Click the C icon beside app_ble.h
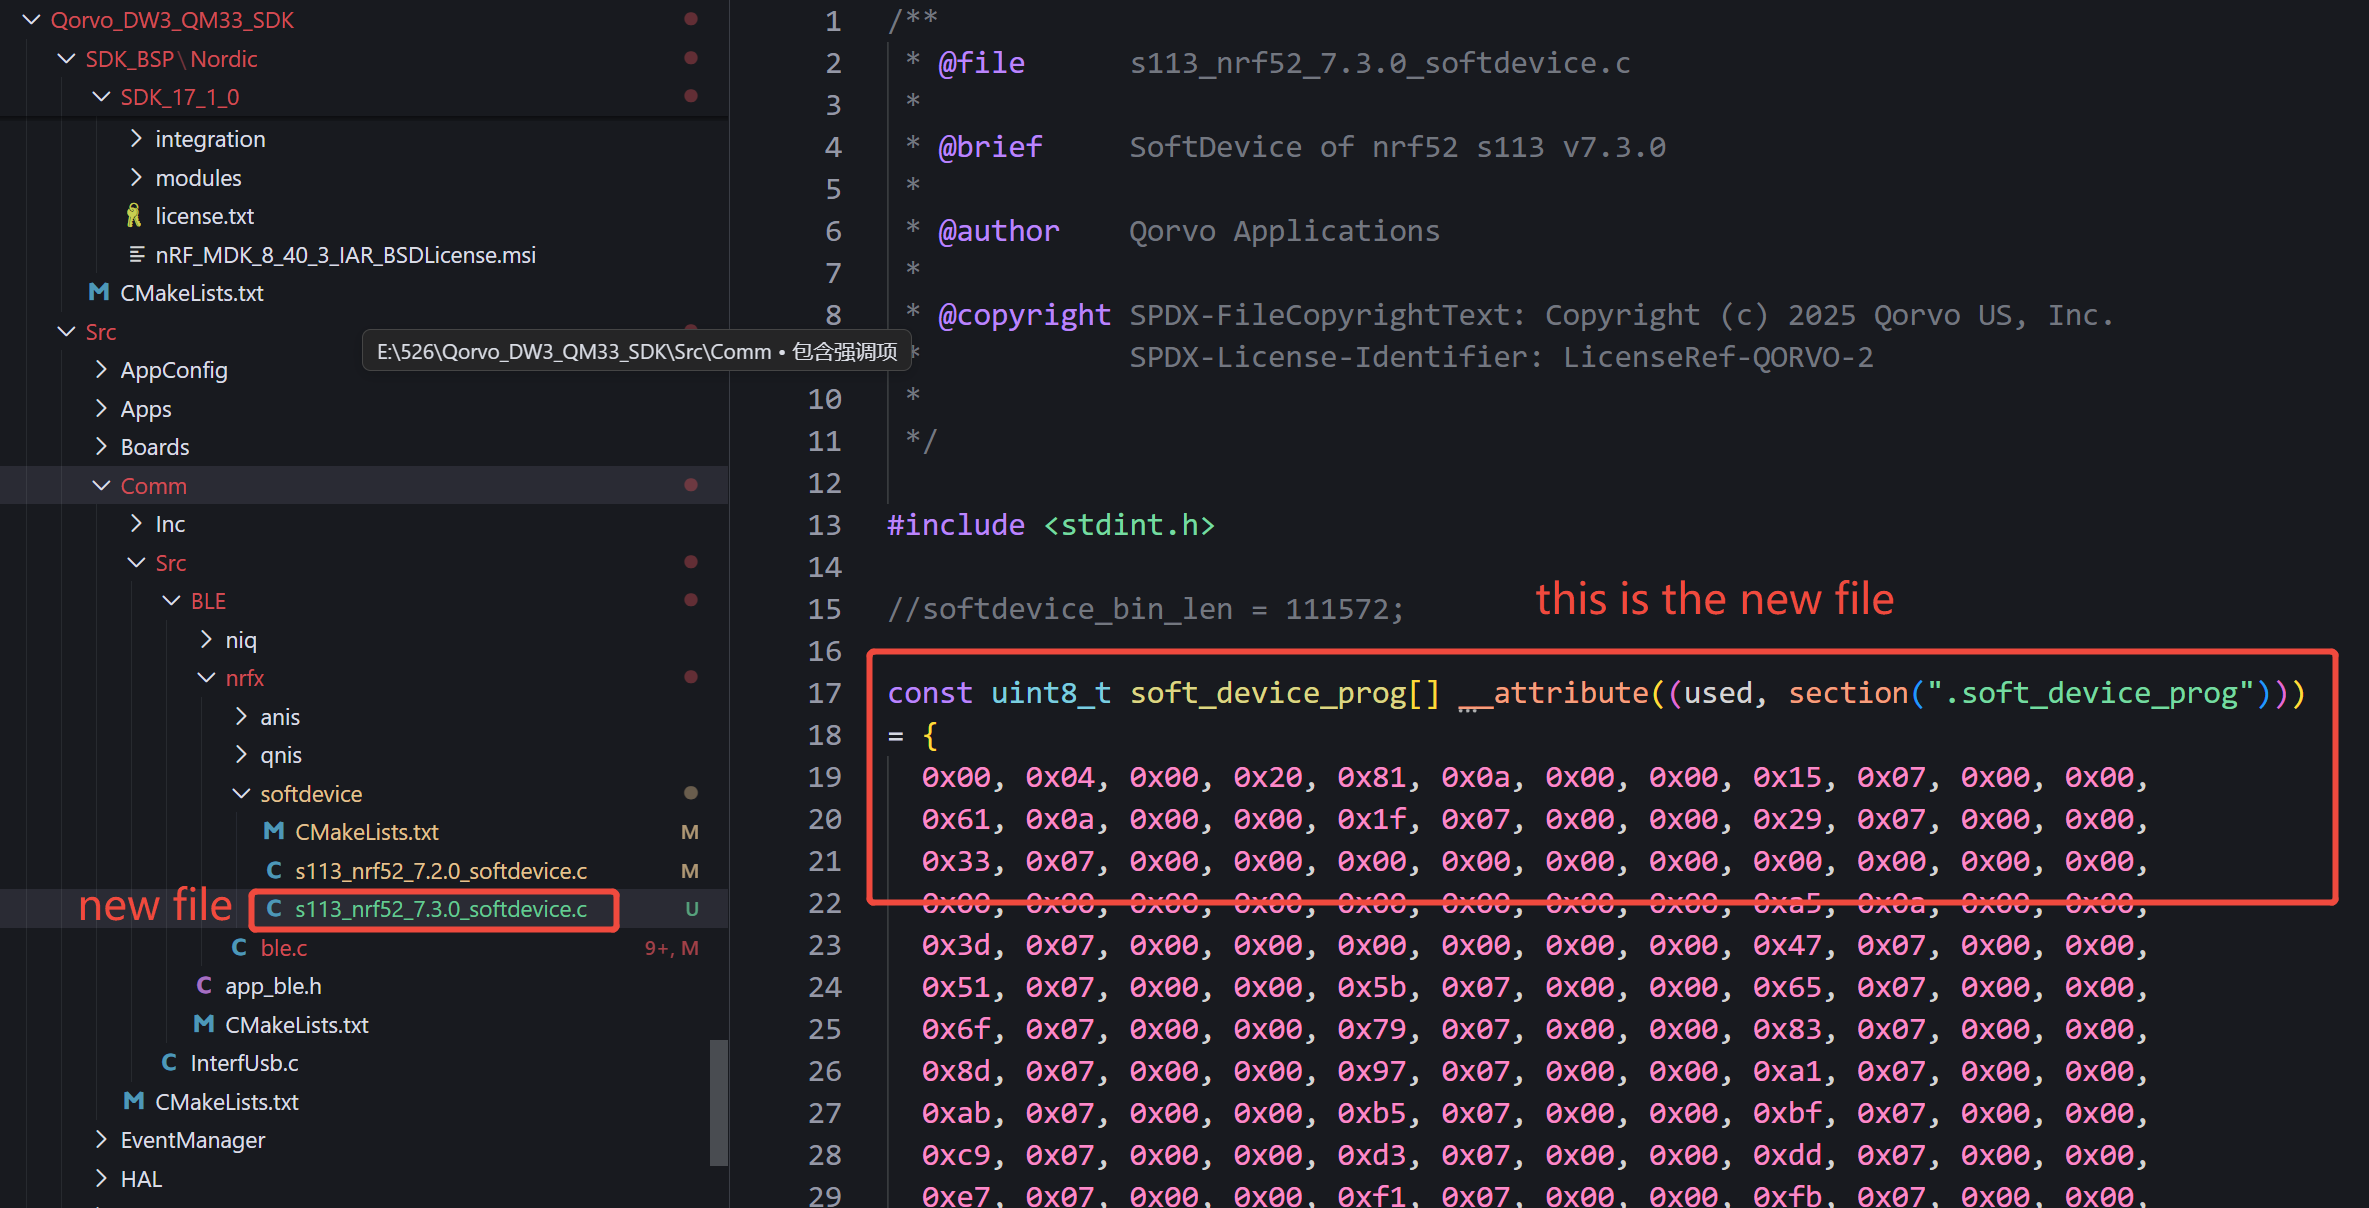The width and height of the screenshot is (2369, 1208). click(x=205, y=985)
